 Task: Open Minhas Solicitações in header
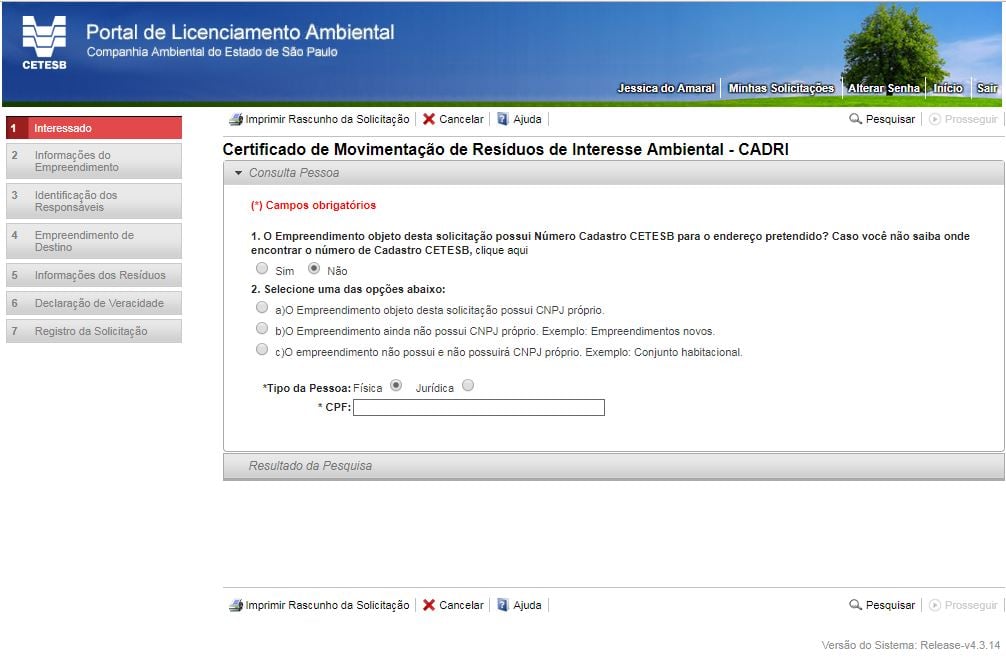pos(781,88)
